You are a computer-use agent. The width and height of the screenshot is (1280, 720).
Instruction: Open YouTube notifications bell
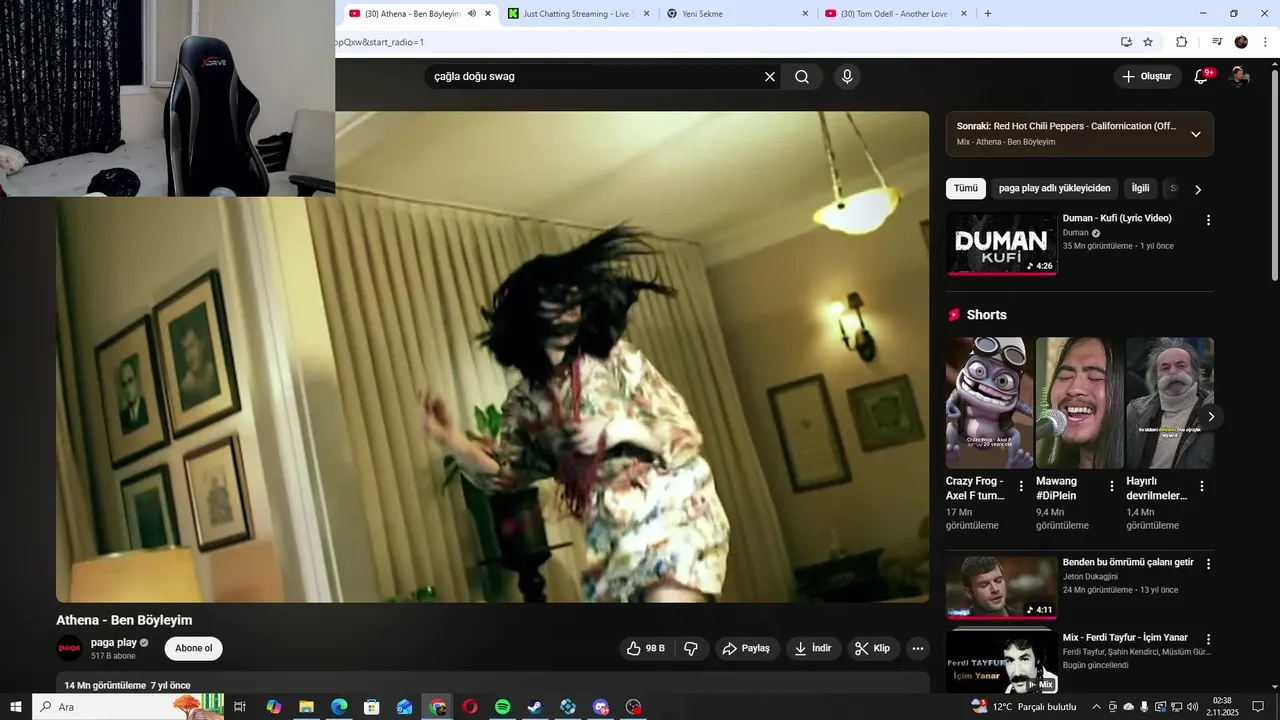(1201, 77)
